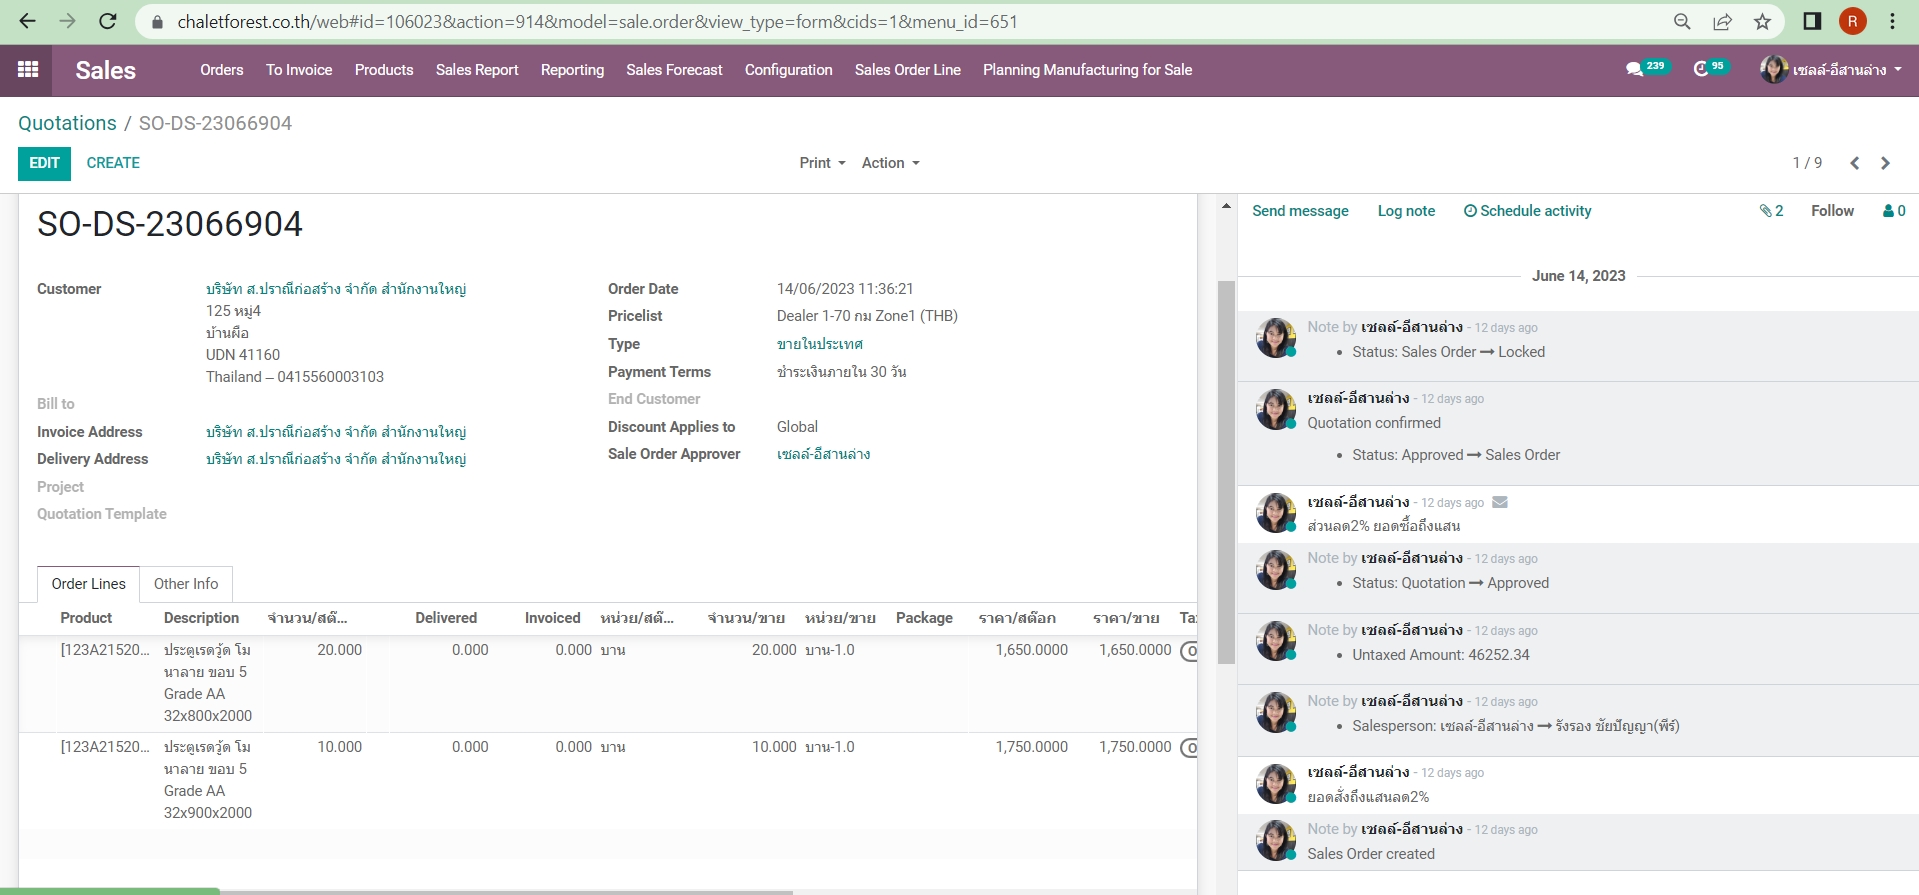Screen dimensions: 1919x895
Task: Follow this sales order
Action: click(1832, 211)
